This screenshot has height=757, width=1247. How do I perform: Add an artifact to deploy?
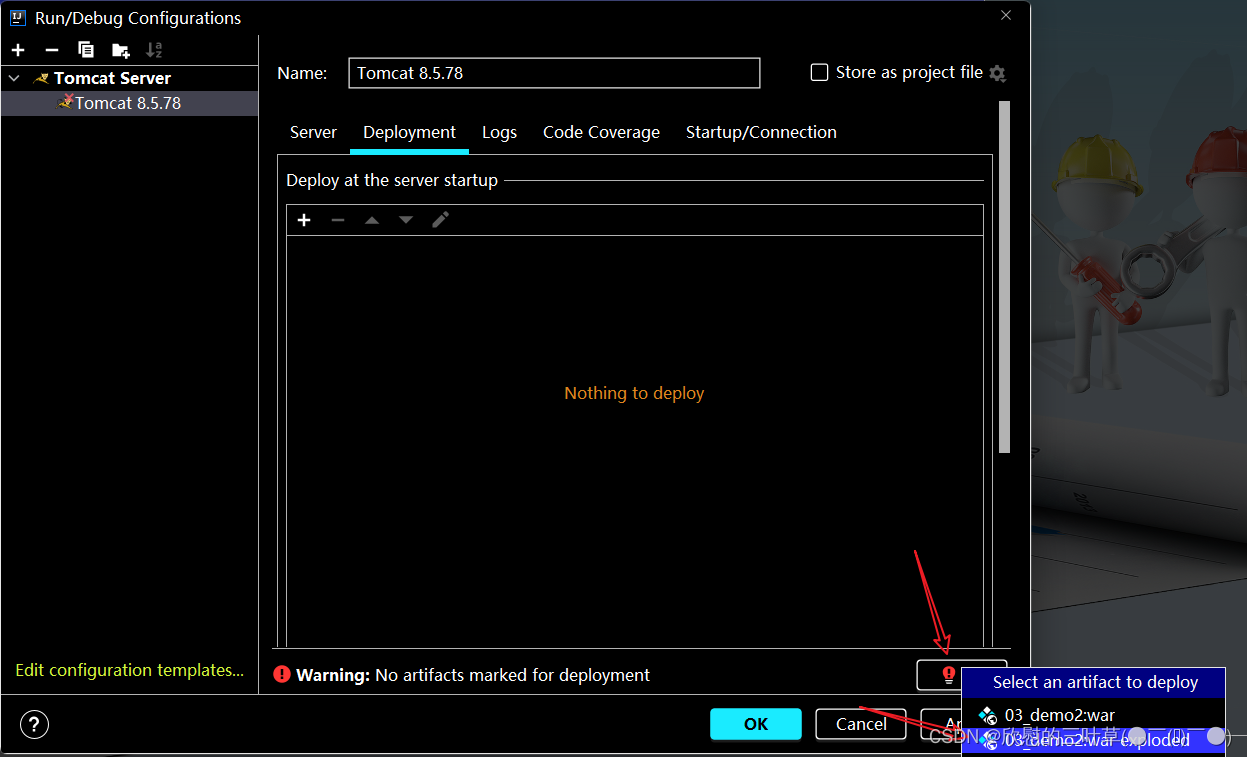coord(304,220)
